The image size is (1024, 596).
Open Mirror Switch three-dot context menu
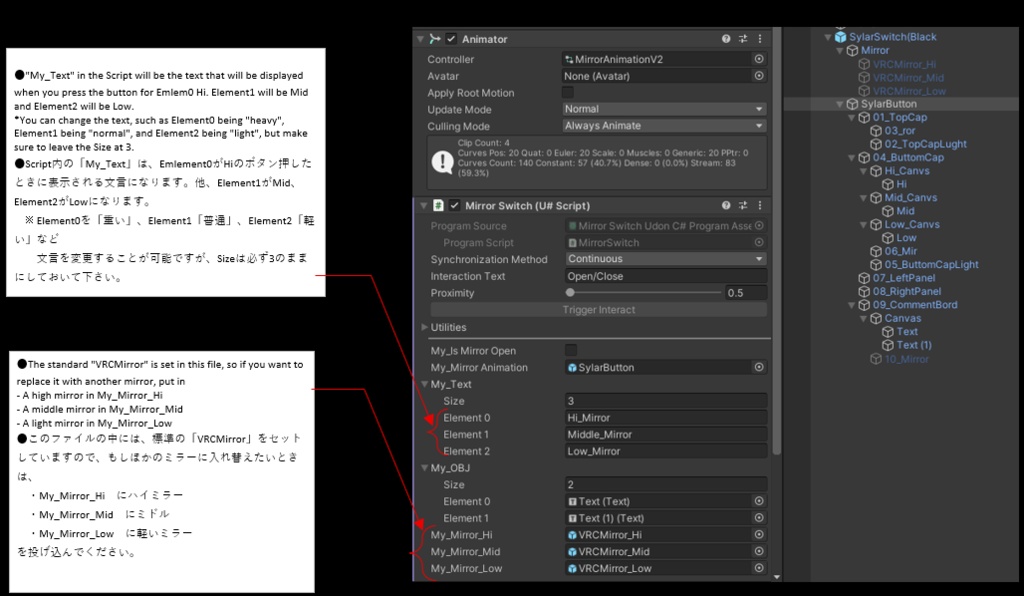(760, 205)
